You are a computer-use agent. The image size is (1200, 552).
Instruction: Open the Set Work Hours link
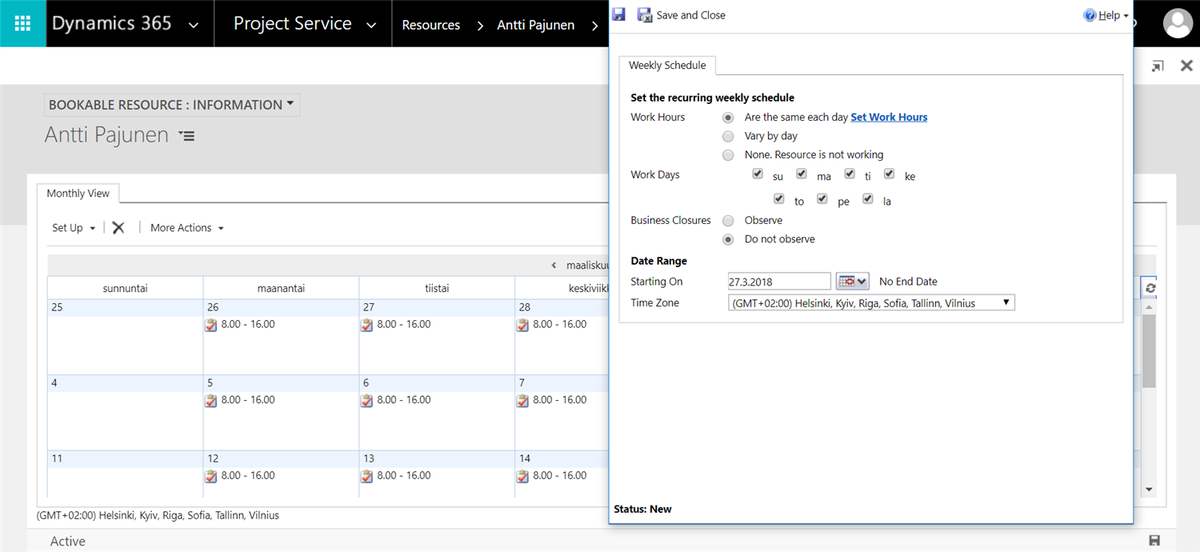click(x=889, y=117)
